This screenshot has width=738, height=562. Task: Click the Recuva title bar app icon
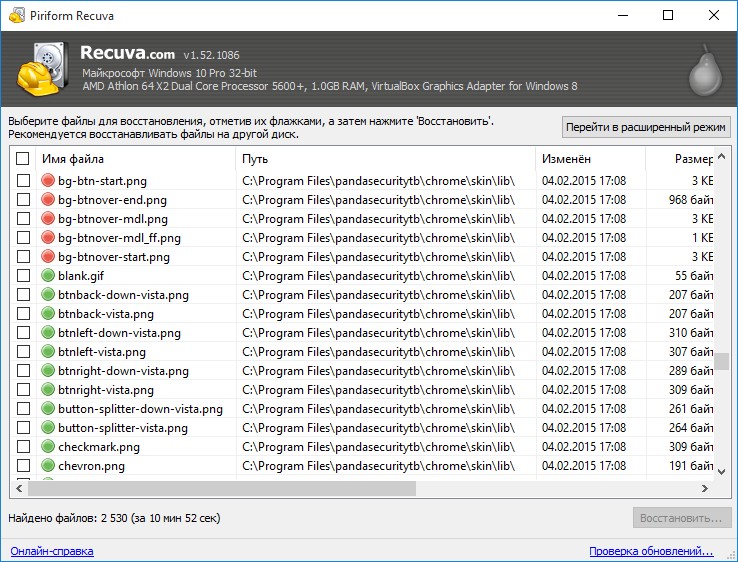pyautogui.click(x=16, y=16)
